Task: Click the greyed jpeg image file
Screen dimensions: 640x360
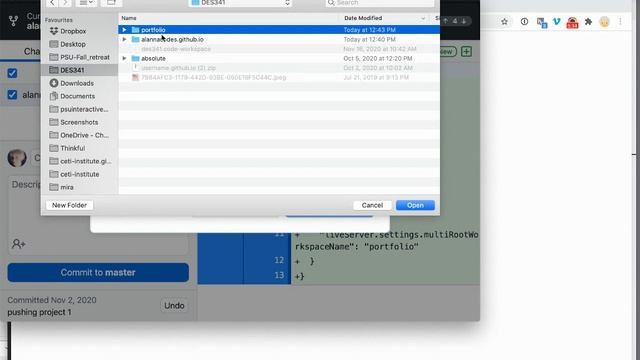Action: pyautogui.click(x=213, y=78)
